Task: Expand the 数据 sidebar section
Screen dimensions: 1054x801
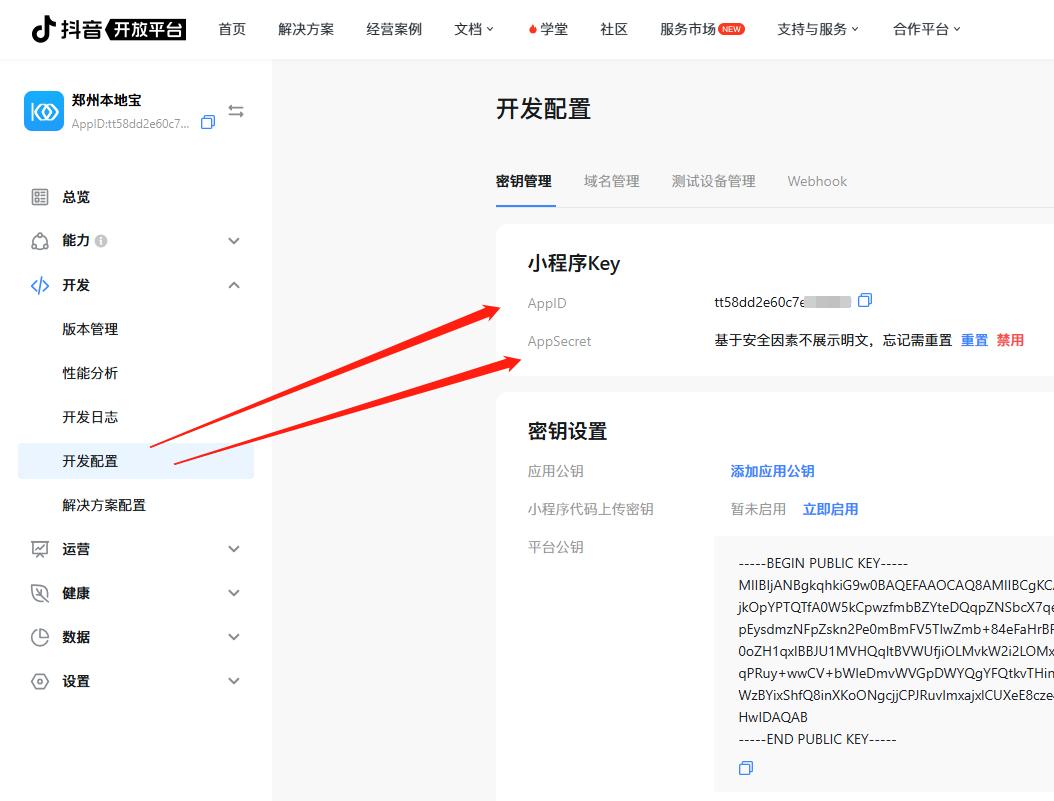Action: (x=234, y=637)
